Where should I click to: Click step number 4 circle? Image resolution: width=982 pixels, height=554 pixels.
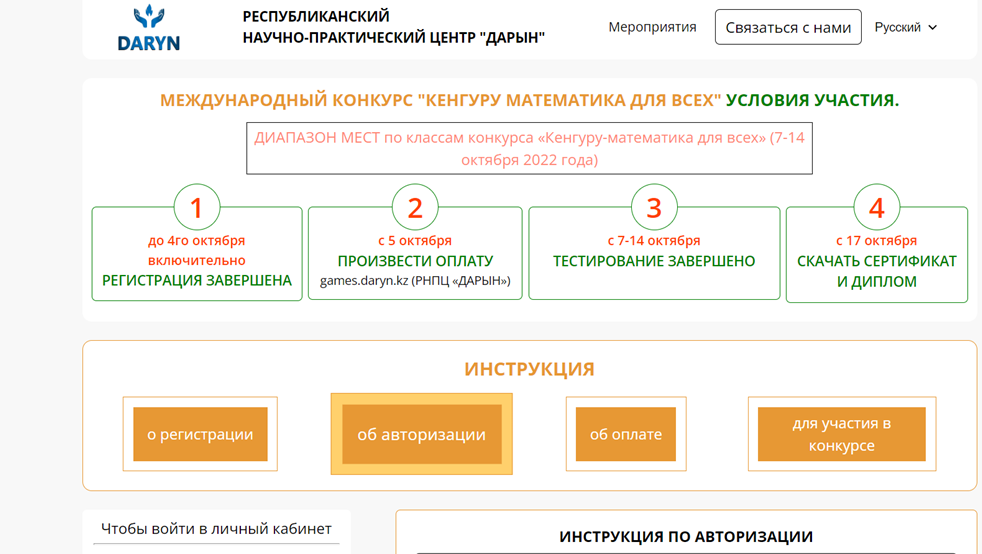click(876, 207)
